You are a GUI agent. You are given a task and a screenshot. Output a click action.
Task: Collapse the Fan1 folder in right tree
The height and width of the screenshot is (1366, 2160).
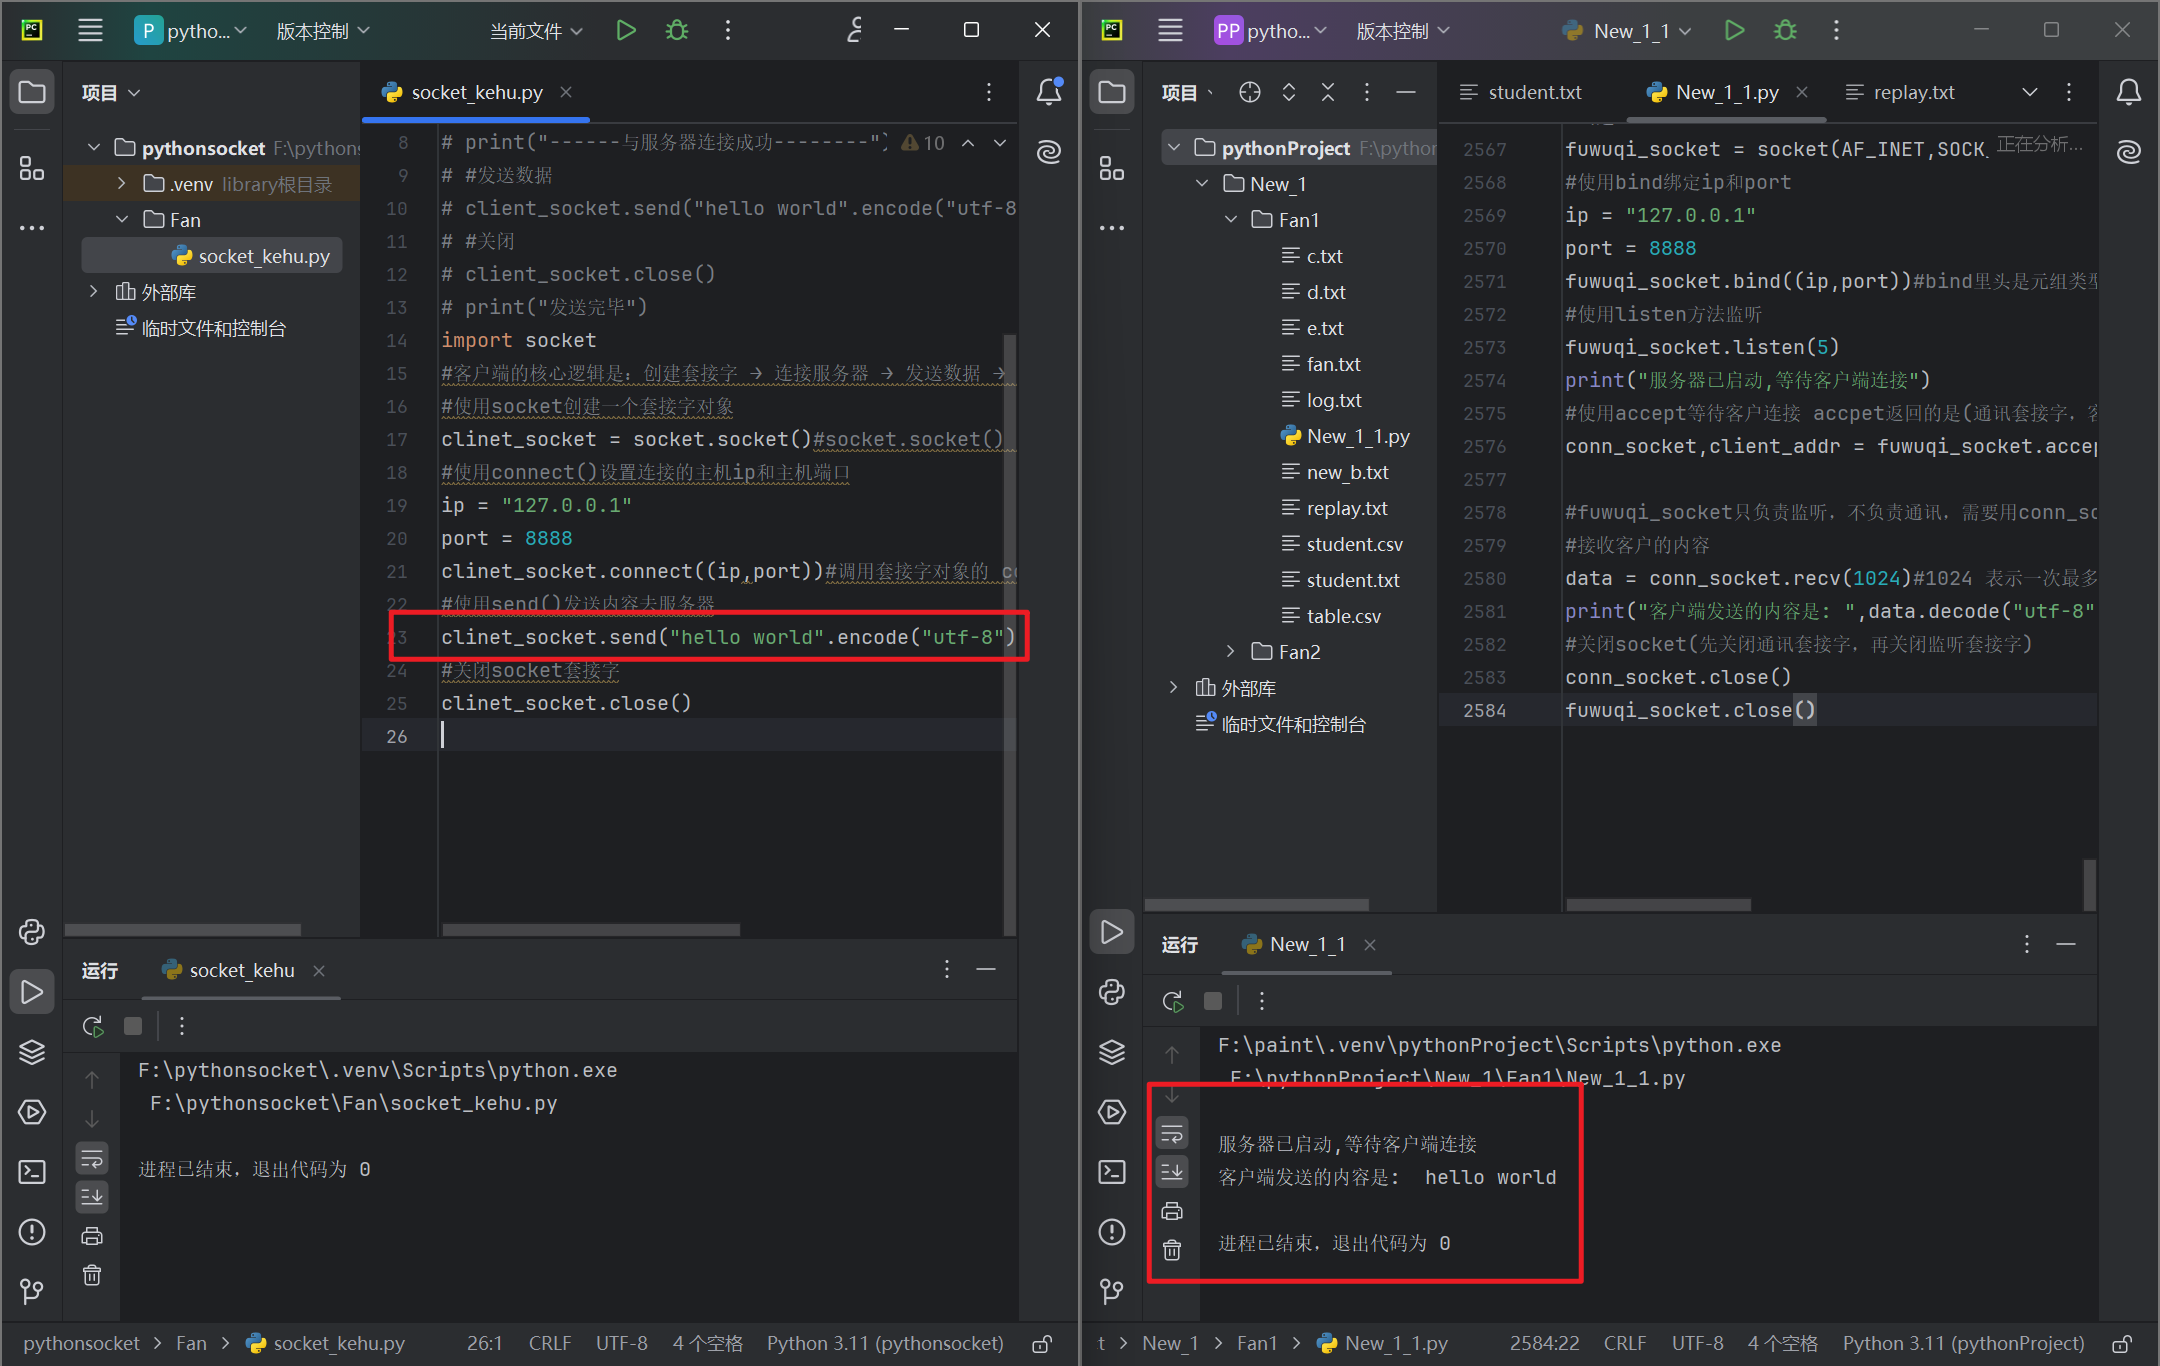(1231, 220)
